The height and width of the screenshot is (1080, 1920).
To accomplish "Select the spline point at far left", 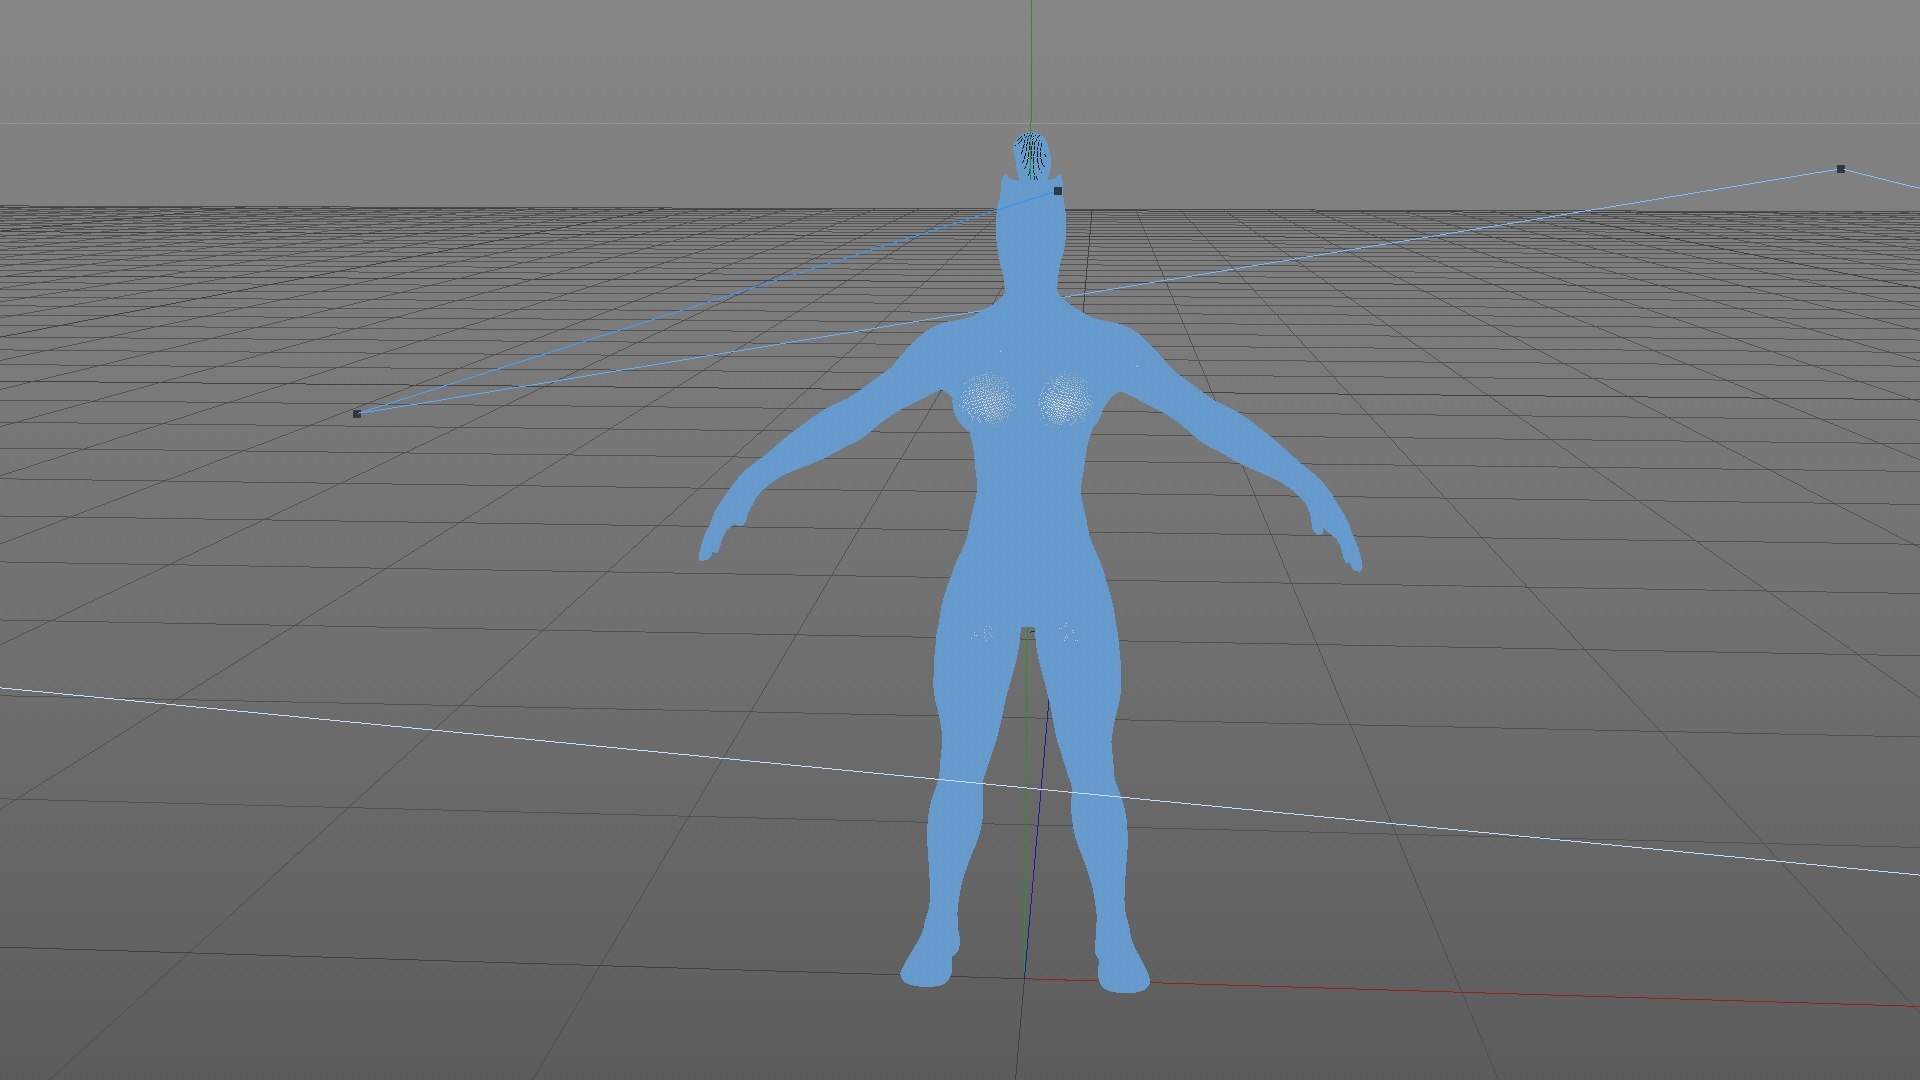I will pyautogui.click(x=357, y=413).
